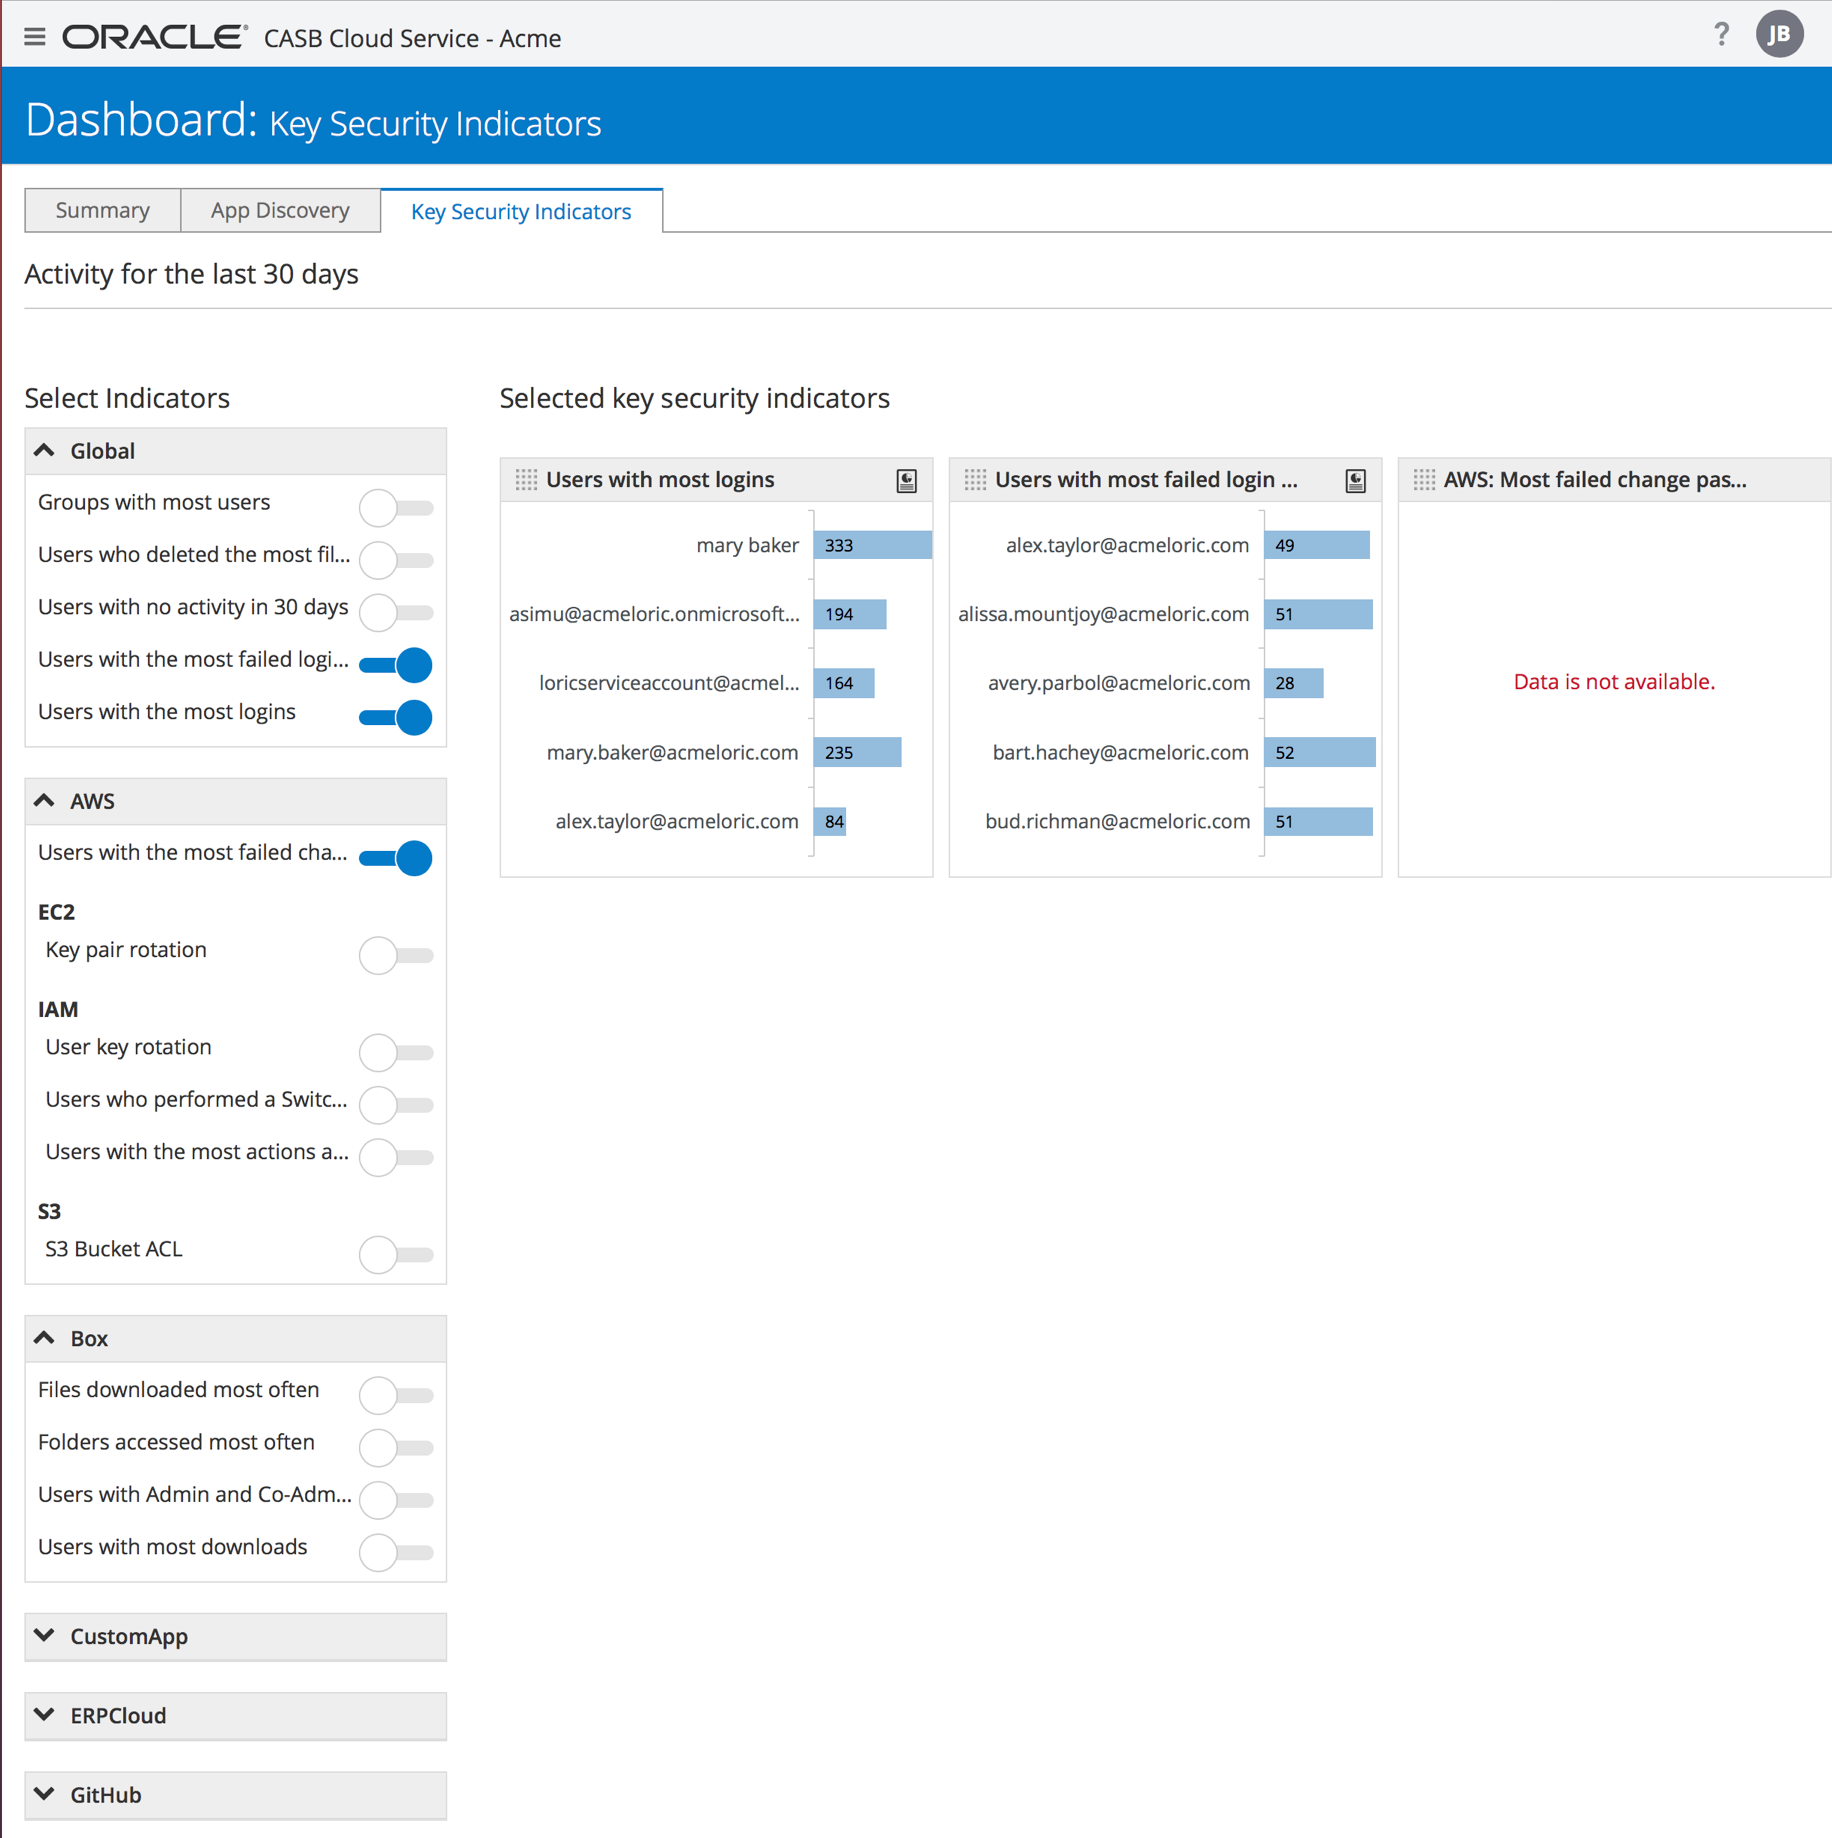Turn on Users with no activity in 30 days
Screen dimensions: 1832x1838
point(396,612)
